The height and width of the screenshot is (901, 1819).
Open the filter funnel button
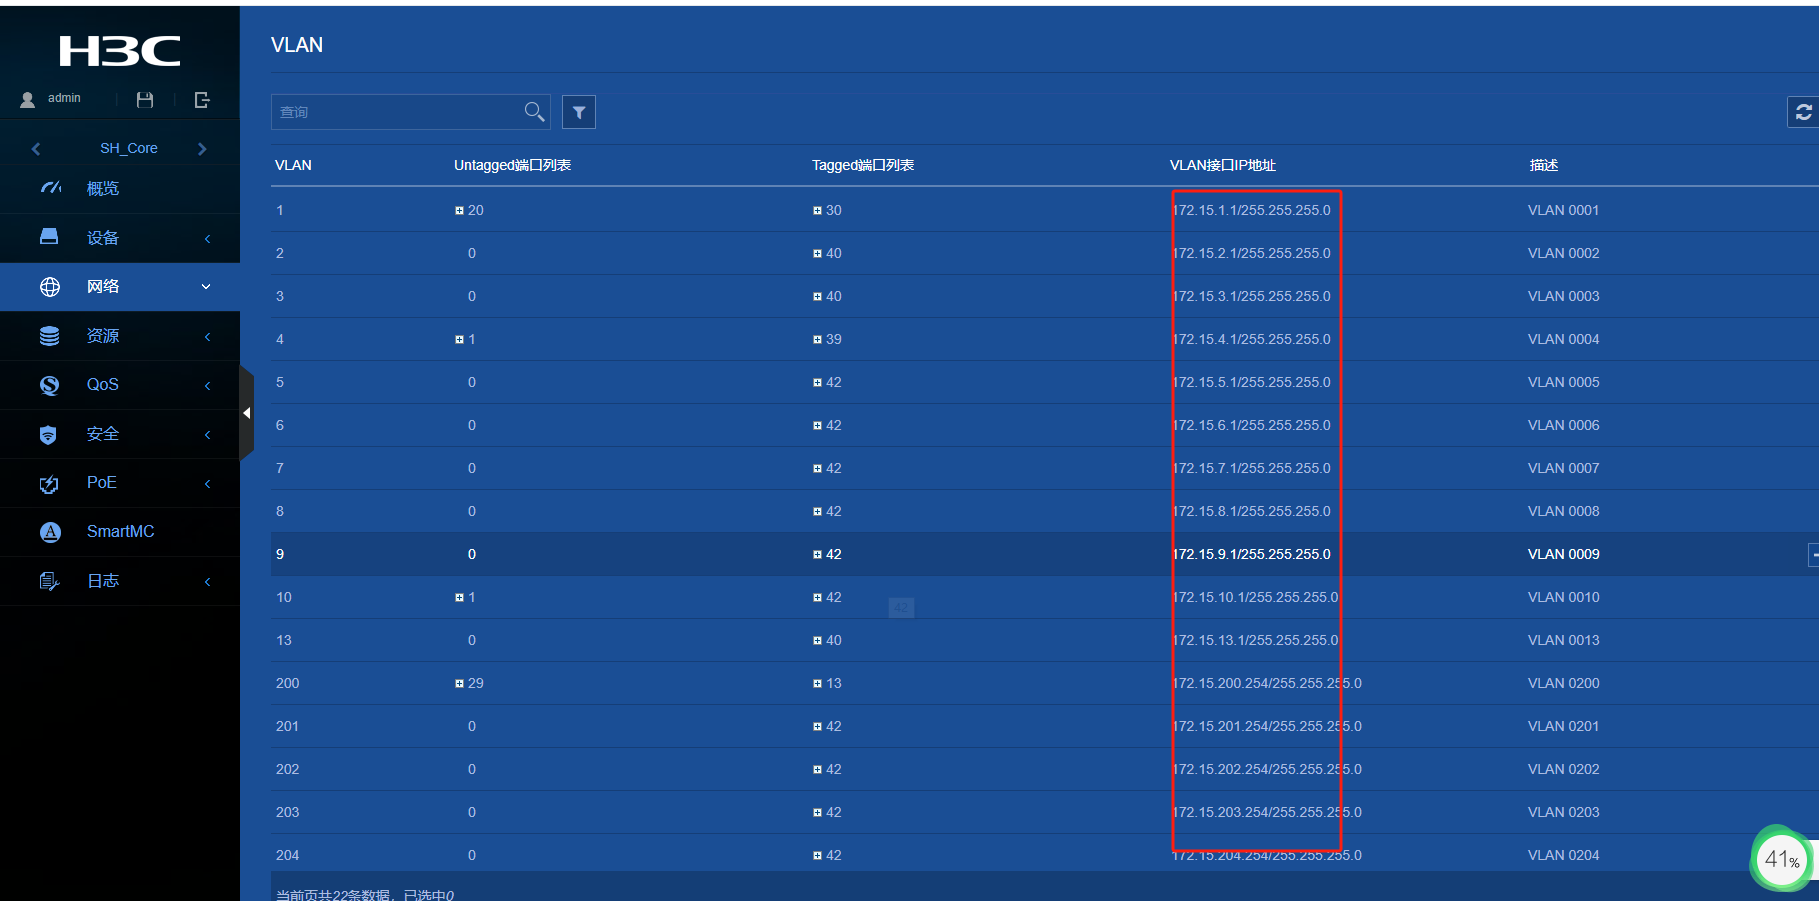click(x=579, y=112)
